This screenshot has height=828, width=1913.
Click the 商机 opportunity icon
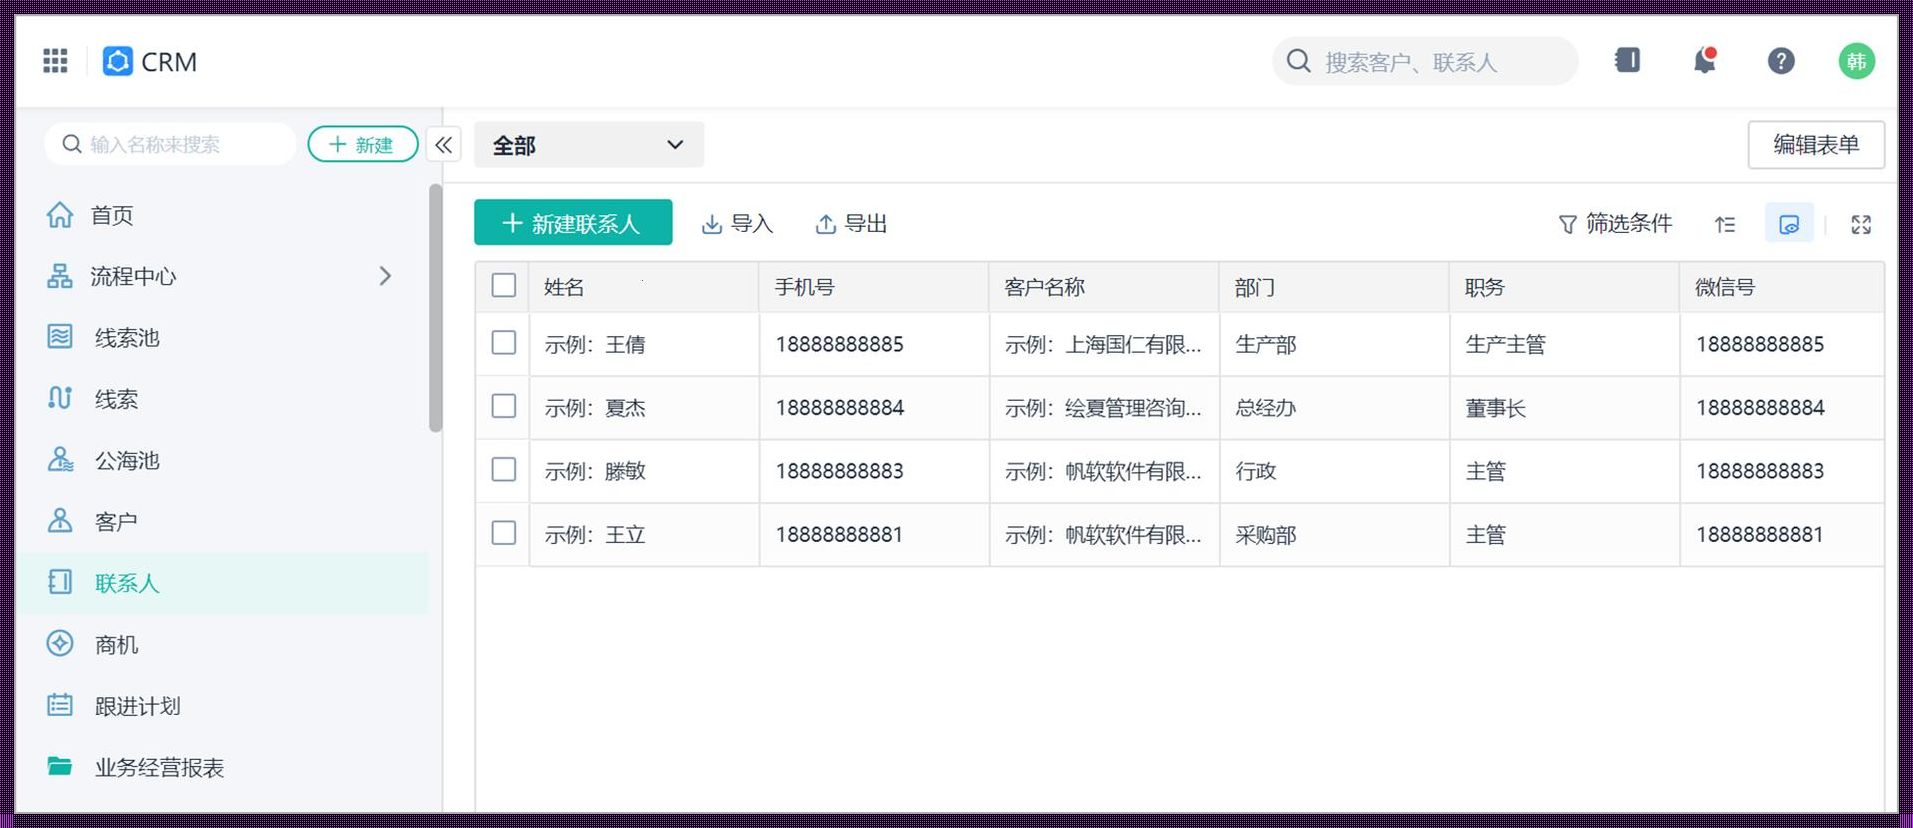click(60, 643)
